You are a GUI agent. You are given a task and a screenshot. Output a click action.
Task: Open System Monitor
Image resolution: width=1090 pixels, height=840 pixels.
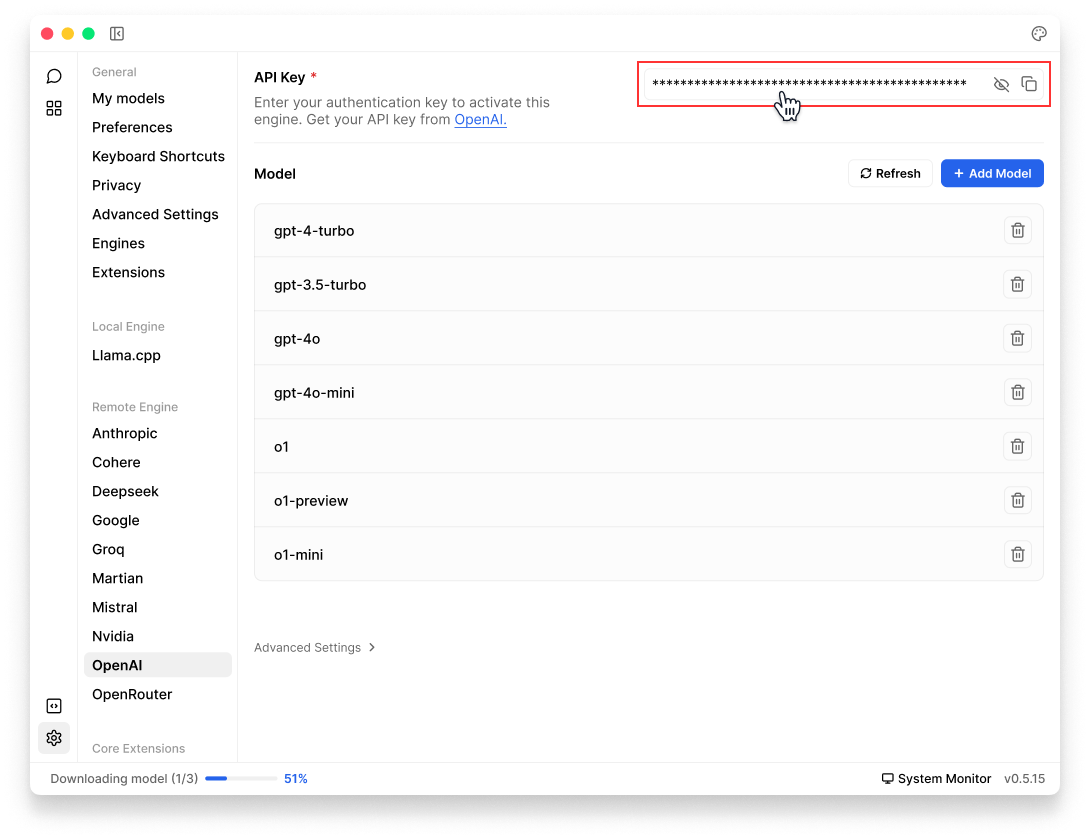936,779
